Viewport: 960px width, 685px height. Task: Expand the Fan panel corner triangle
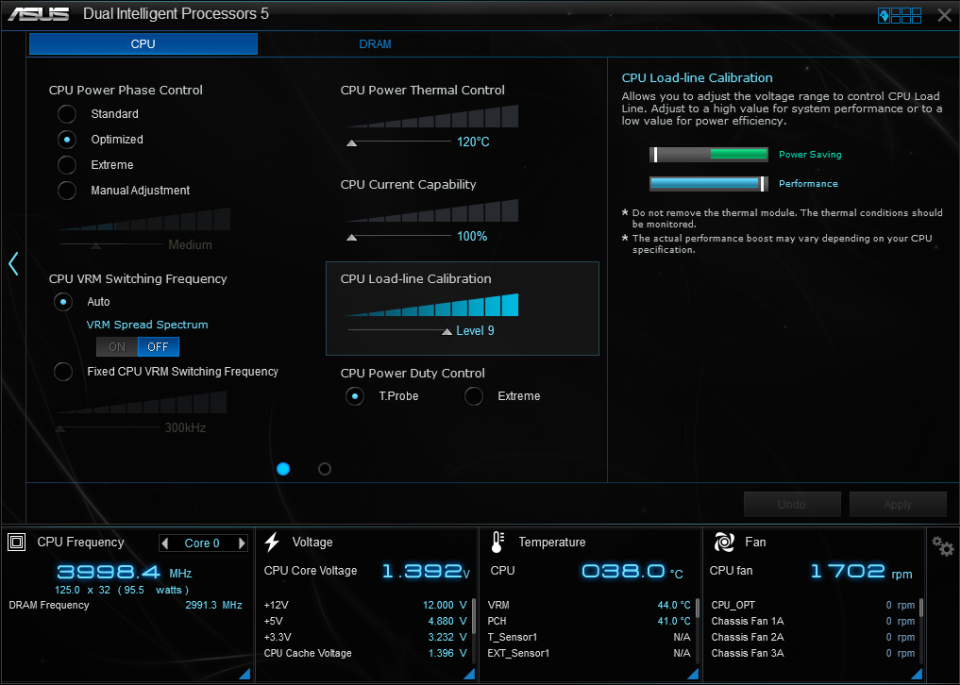coord(917,673)
